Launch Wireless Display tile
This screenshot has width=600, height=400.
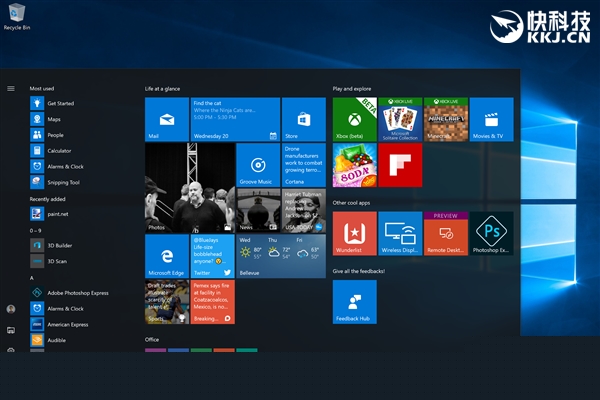pos(400,233)
